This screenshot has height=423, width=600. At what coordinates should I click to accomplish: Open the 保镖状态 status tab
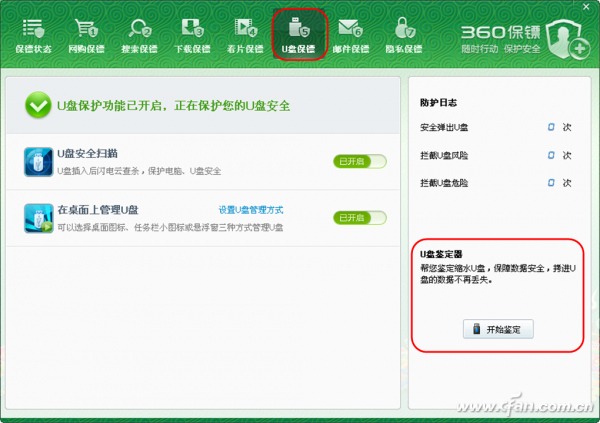(x=33, y=36)
